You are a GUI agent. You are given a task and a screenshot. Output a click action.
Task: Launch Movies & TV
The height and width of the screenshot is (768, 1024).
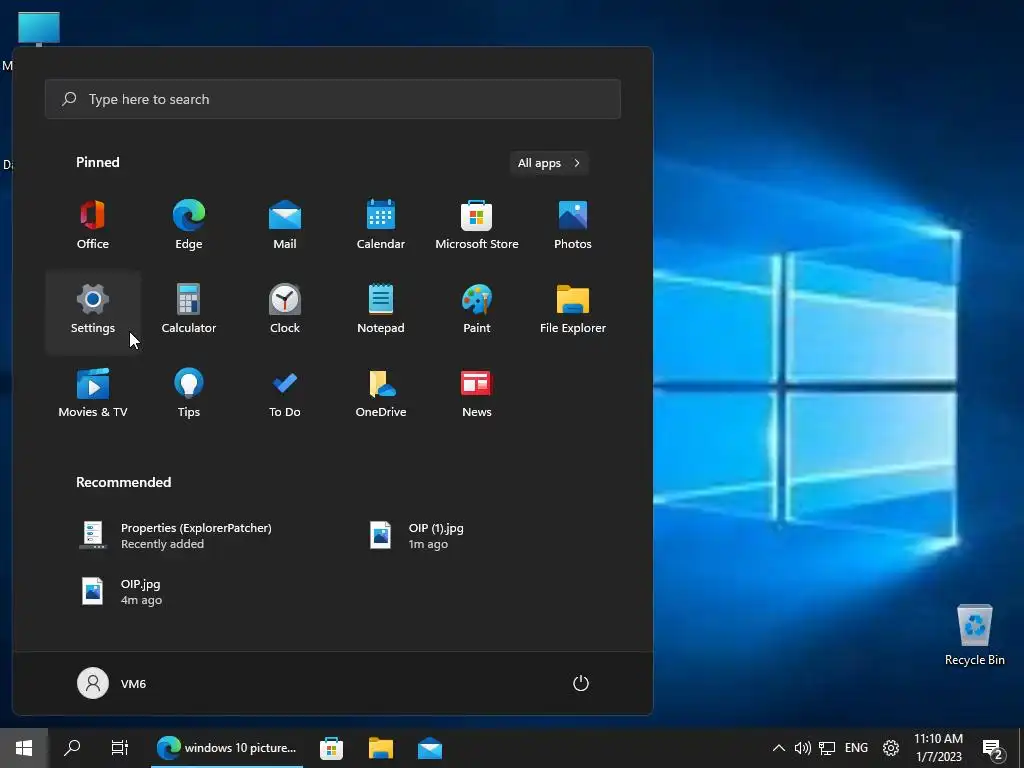pyautogui.click(x=93, y=393)
